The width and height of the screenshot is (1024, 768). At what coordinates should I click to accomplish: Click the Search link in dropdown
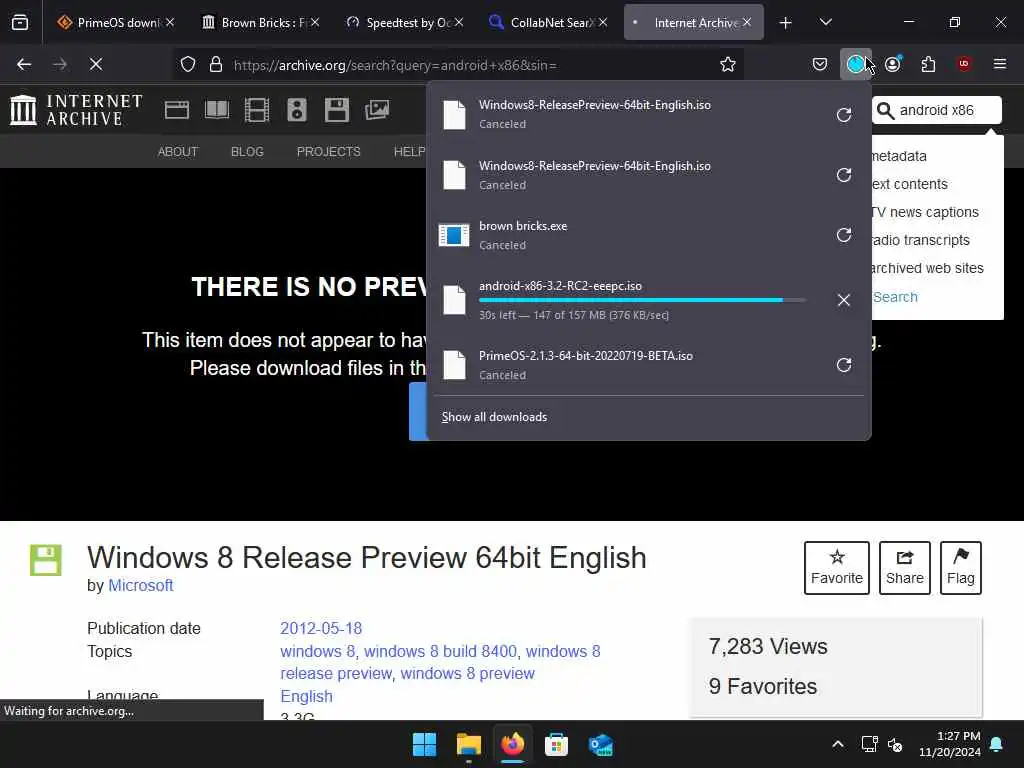click(895, 297)
